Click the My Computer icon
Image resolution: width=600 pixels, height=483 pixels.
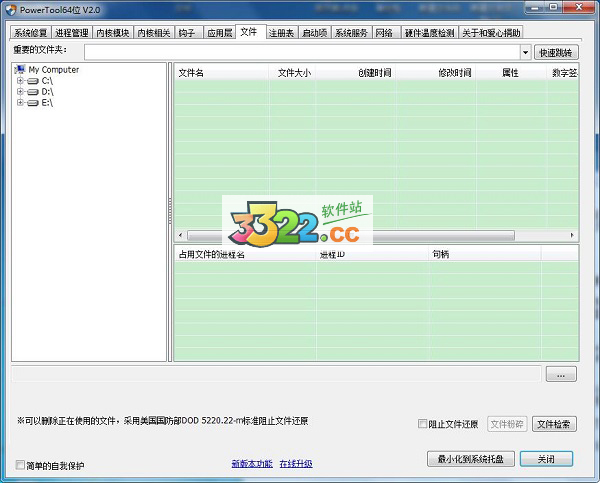(20, 69)
